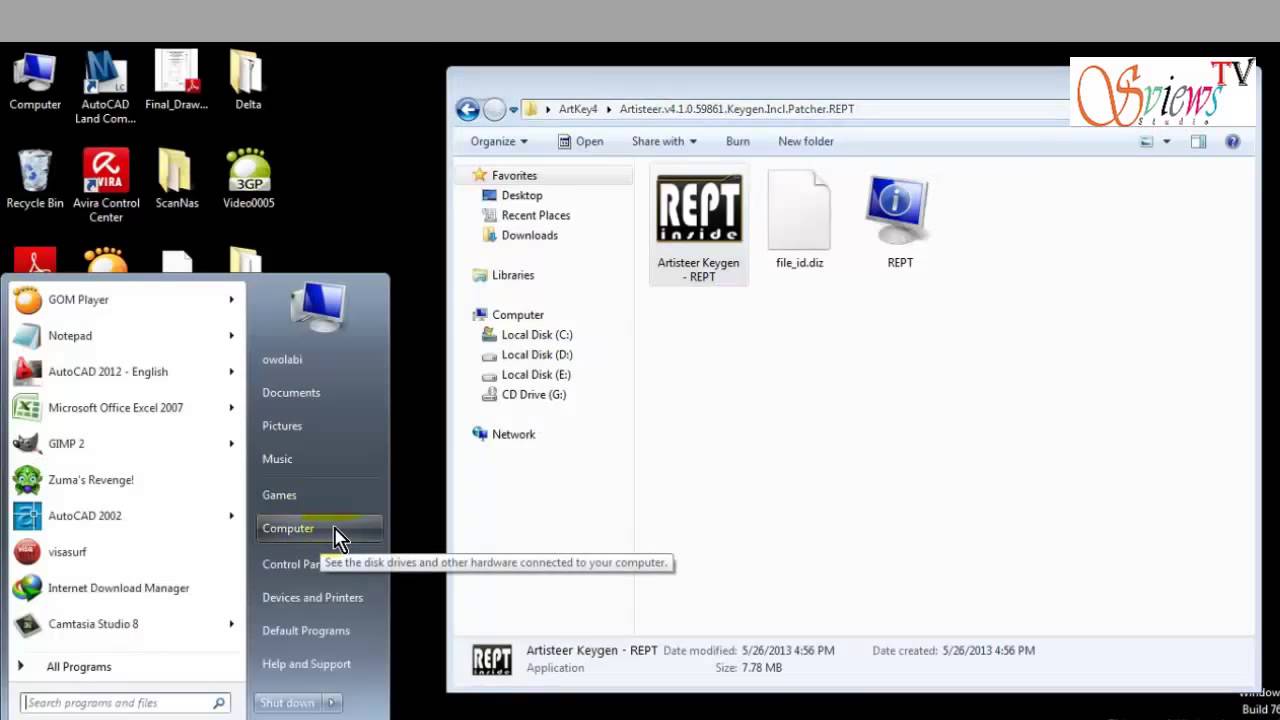This screenshot has width=1280, height=720.
Task: Click ArtKey4 in the address bar
Action: tap(578, 110)
